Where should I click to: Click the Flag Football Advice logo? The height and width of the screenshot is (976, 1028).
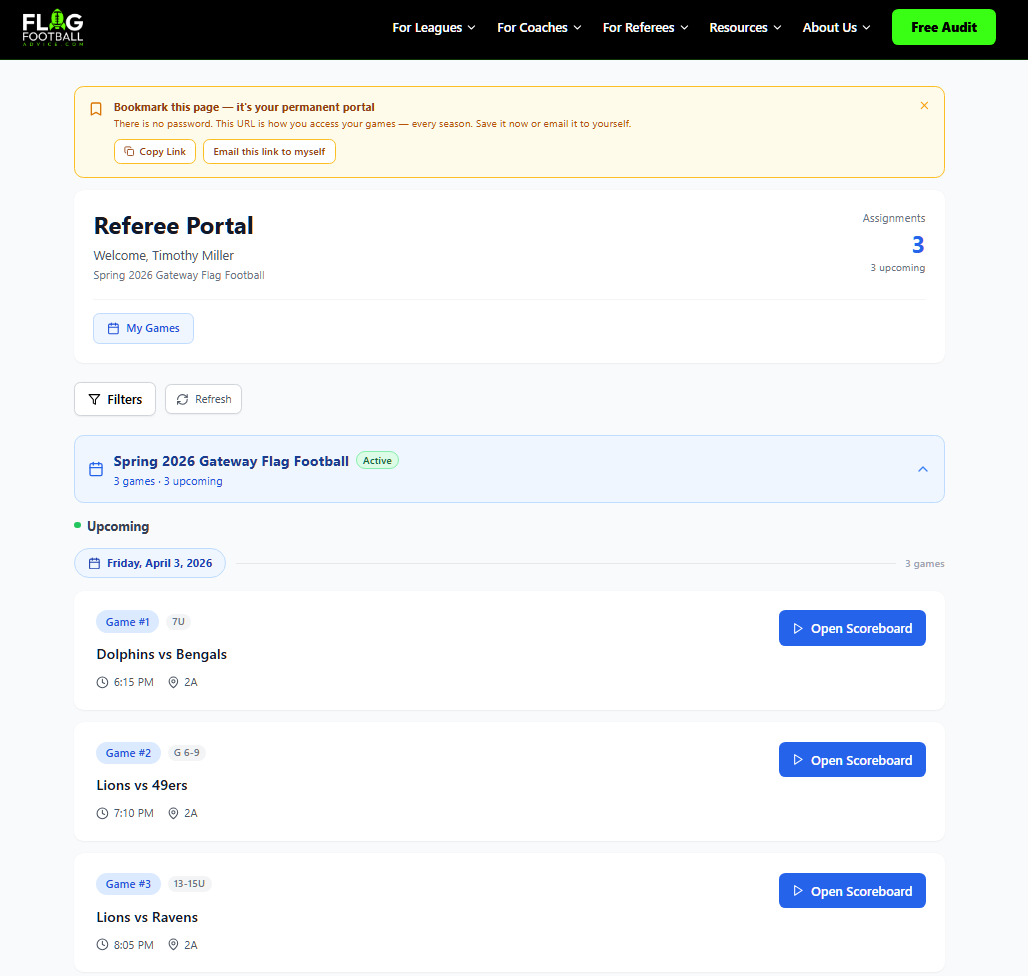click(53, 28)
